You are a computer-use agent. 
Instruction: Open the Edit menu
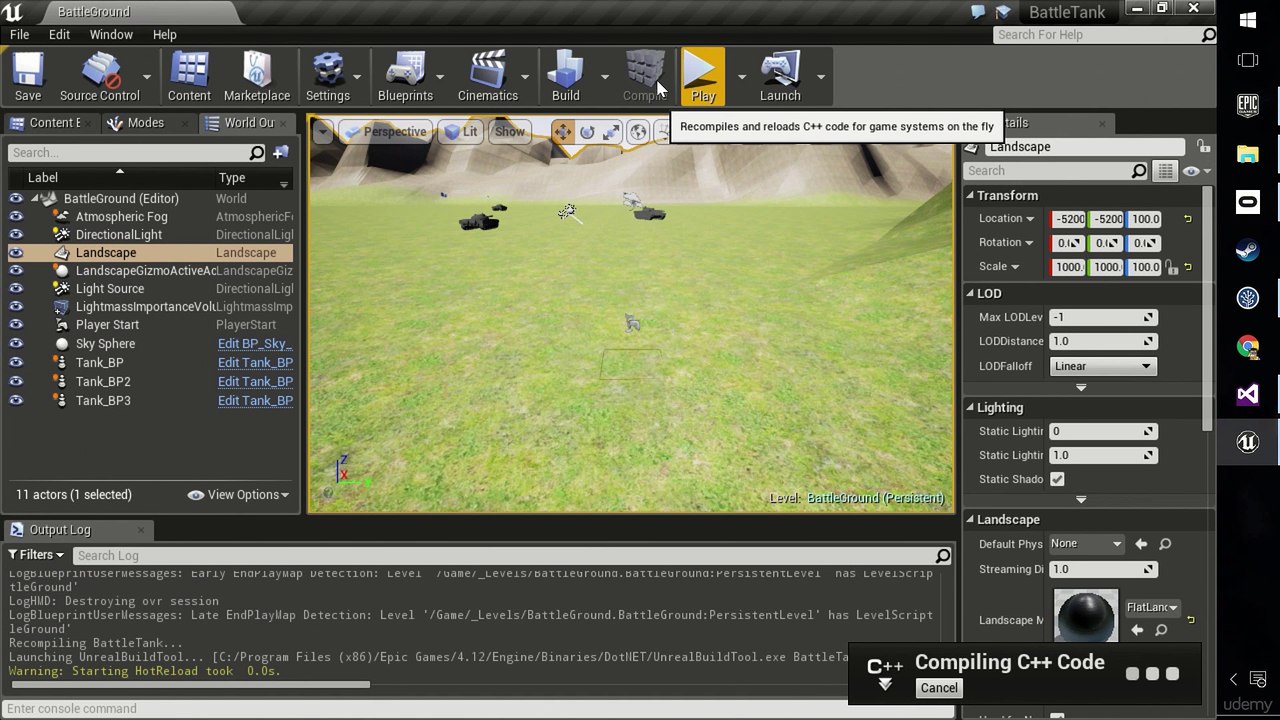point(59,35)
